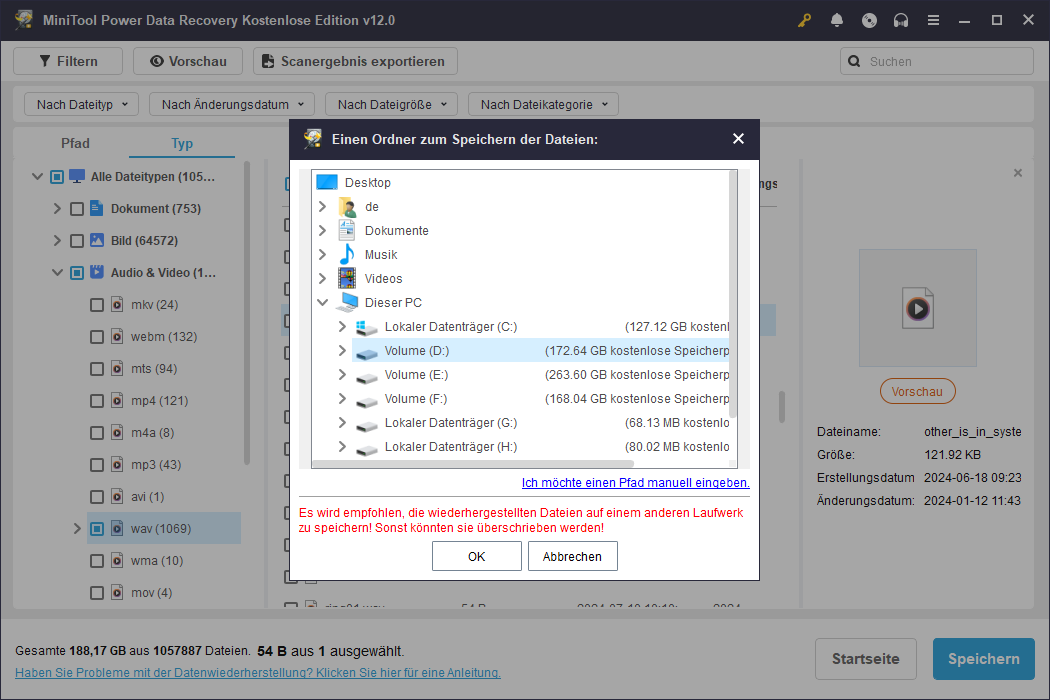Click the Vorschau toolbar button
The width and height of the screenshot is (1050, 700).
(x=188, y=61)
